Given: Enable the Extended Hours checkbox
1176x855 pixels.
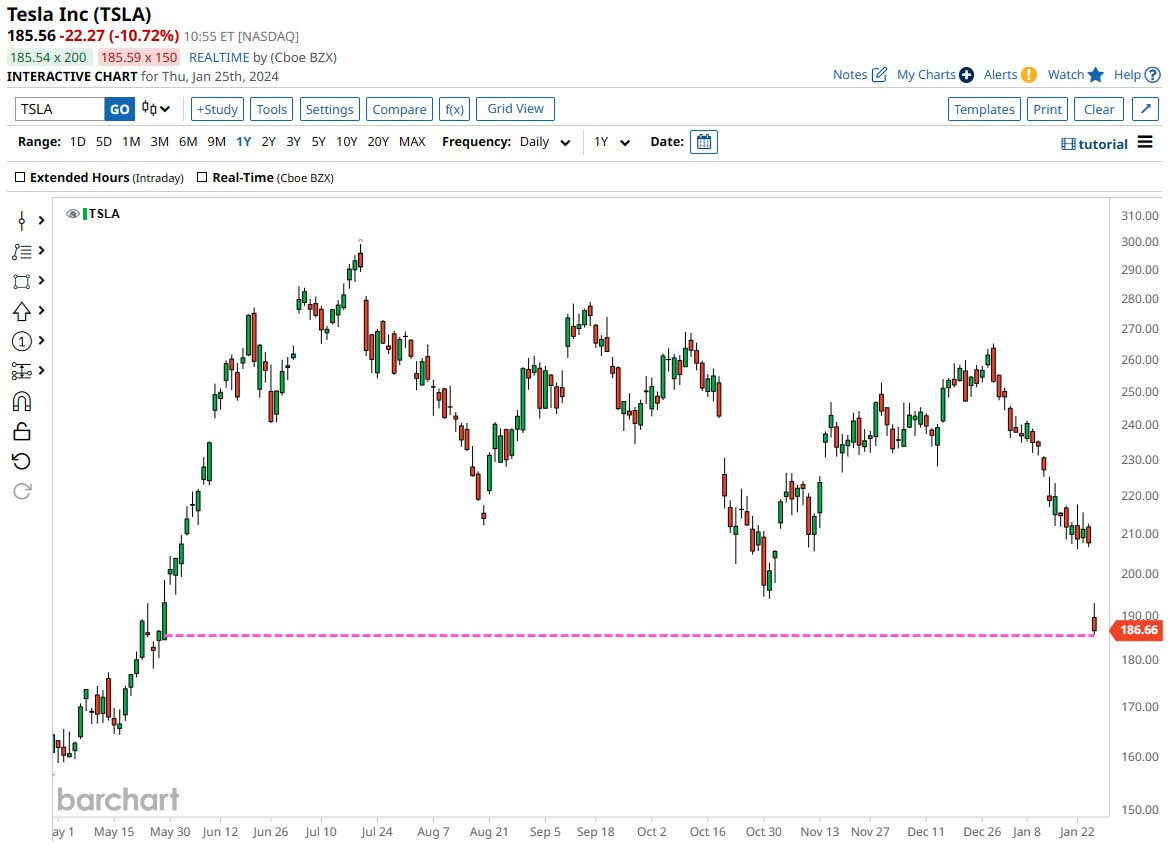Looking at the screenshot, I should click(21, 178).
